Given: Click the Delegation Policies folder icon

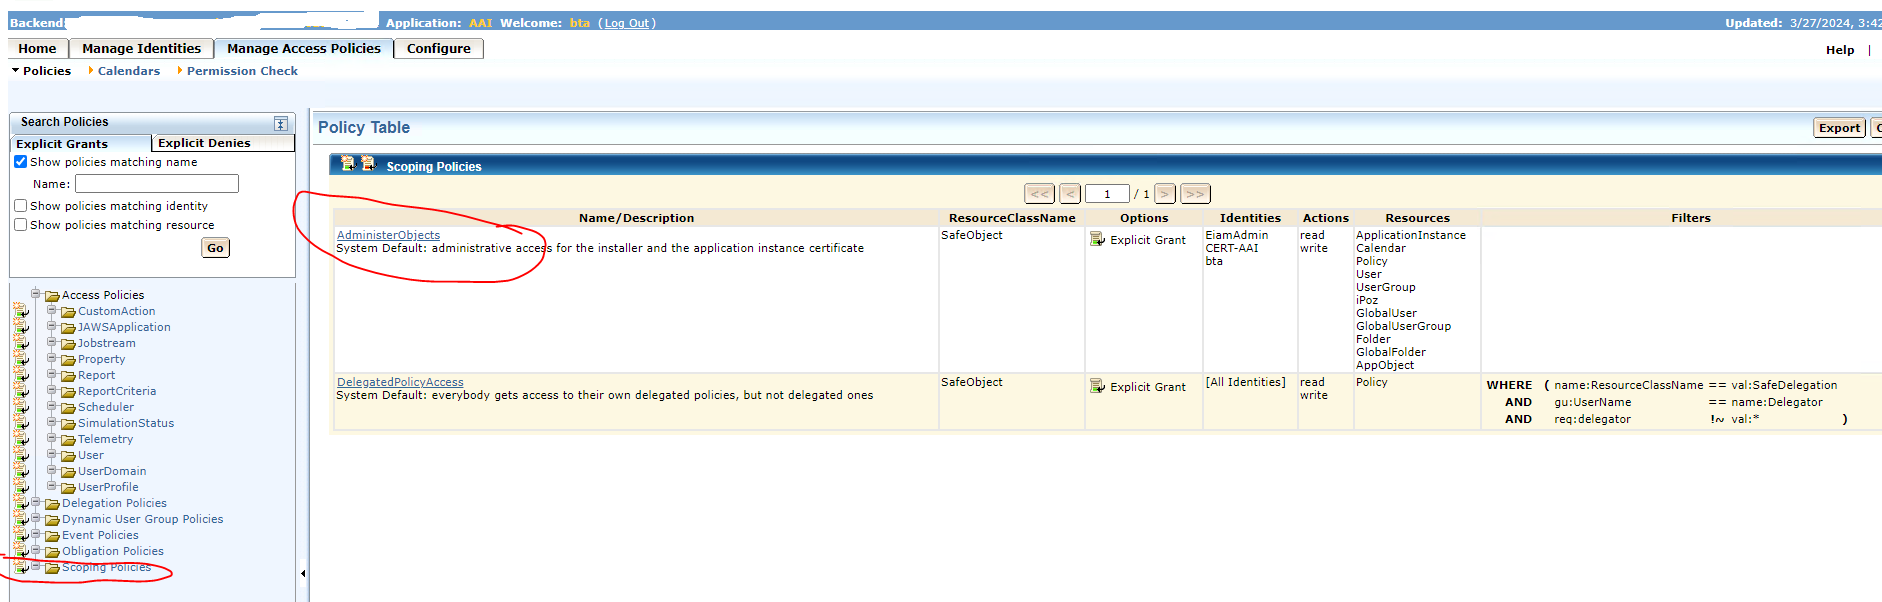Looking at the screenshot, I should [x=53, y=504].
